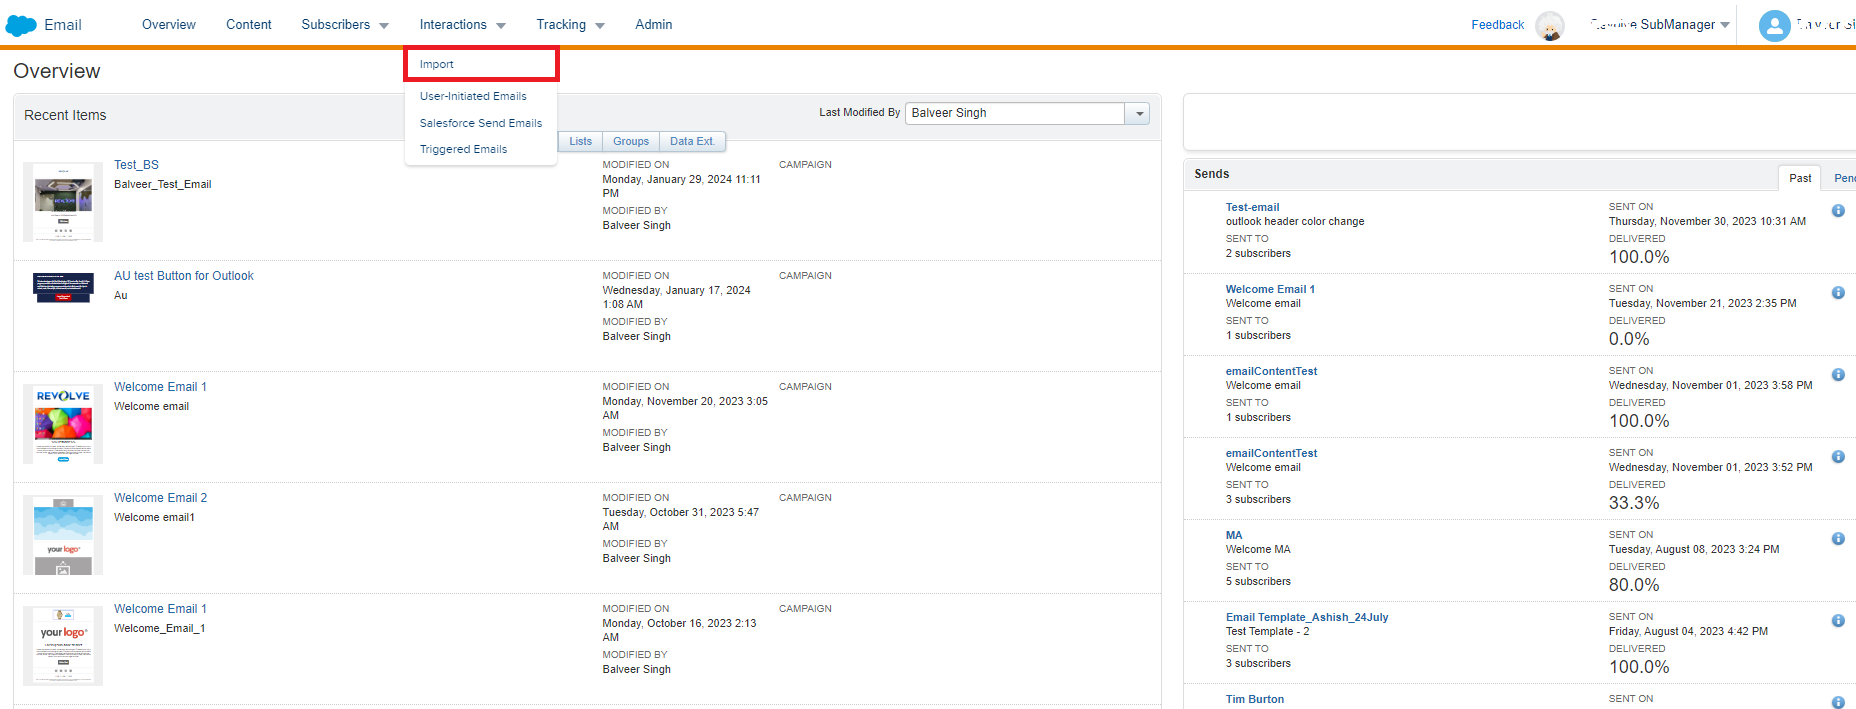The height and width of the screenshot is (709, 1856).
Task: Click the REVOLVE Welcome Email 1 thumbnail
Action: coord(63,424)
